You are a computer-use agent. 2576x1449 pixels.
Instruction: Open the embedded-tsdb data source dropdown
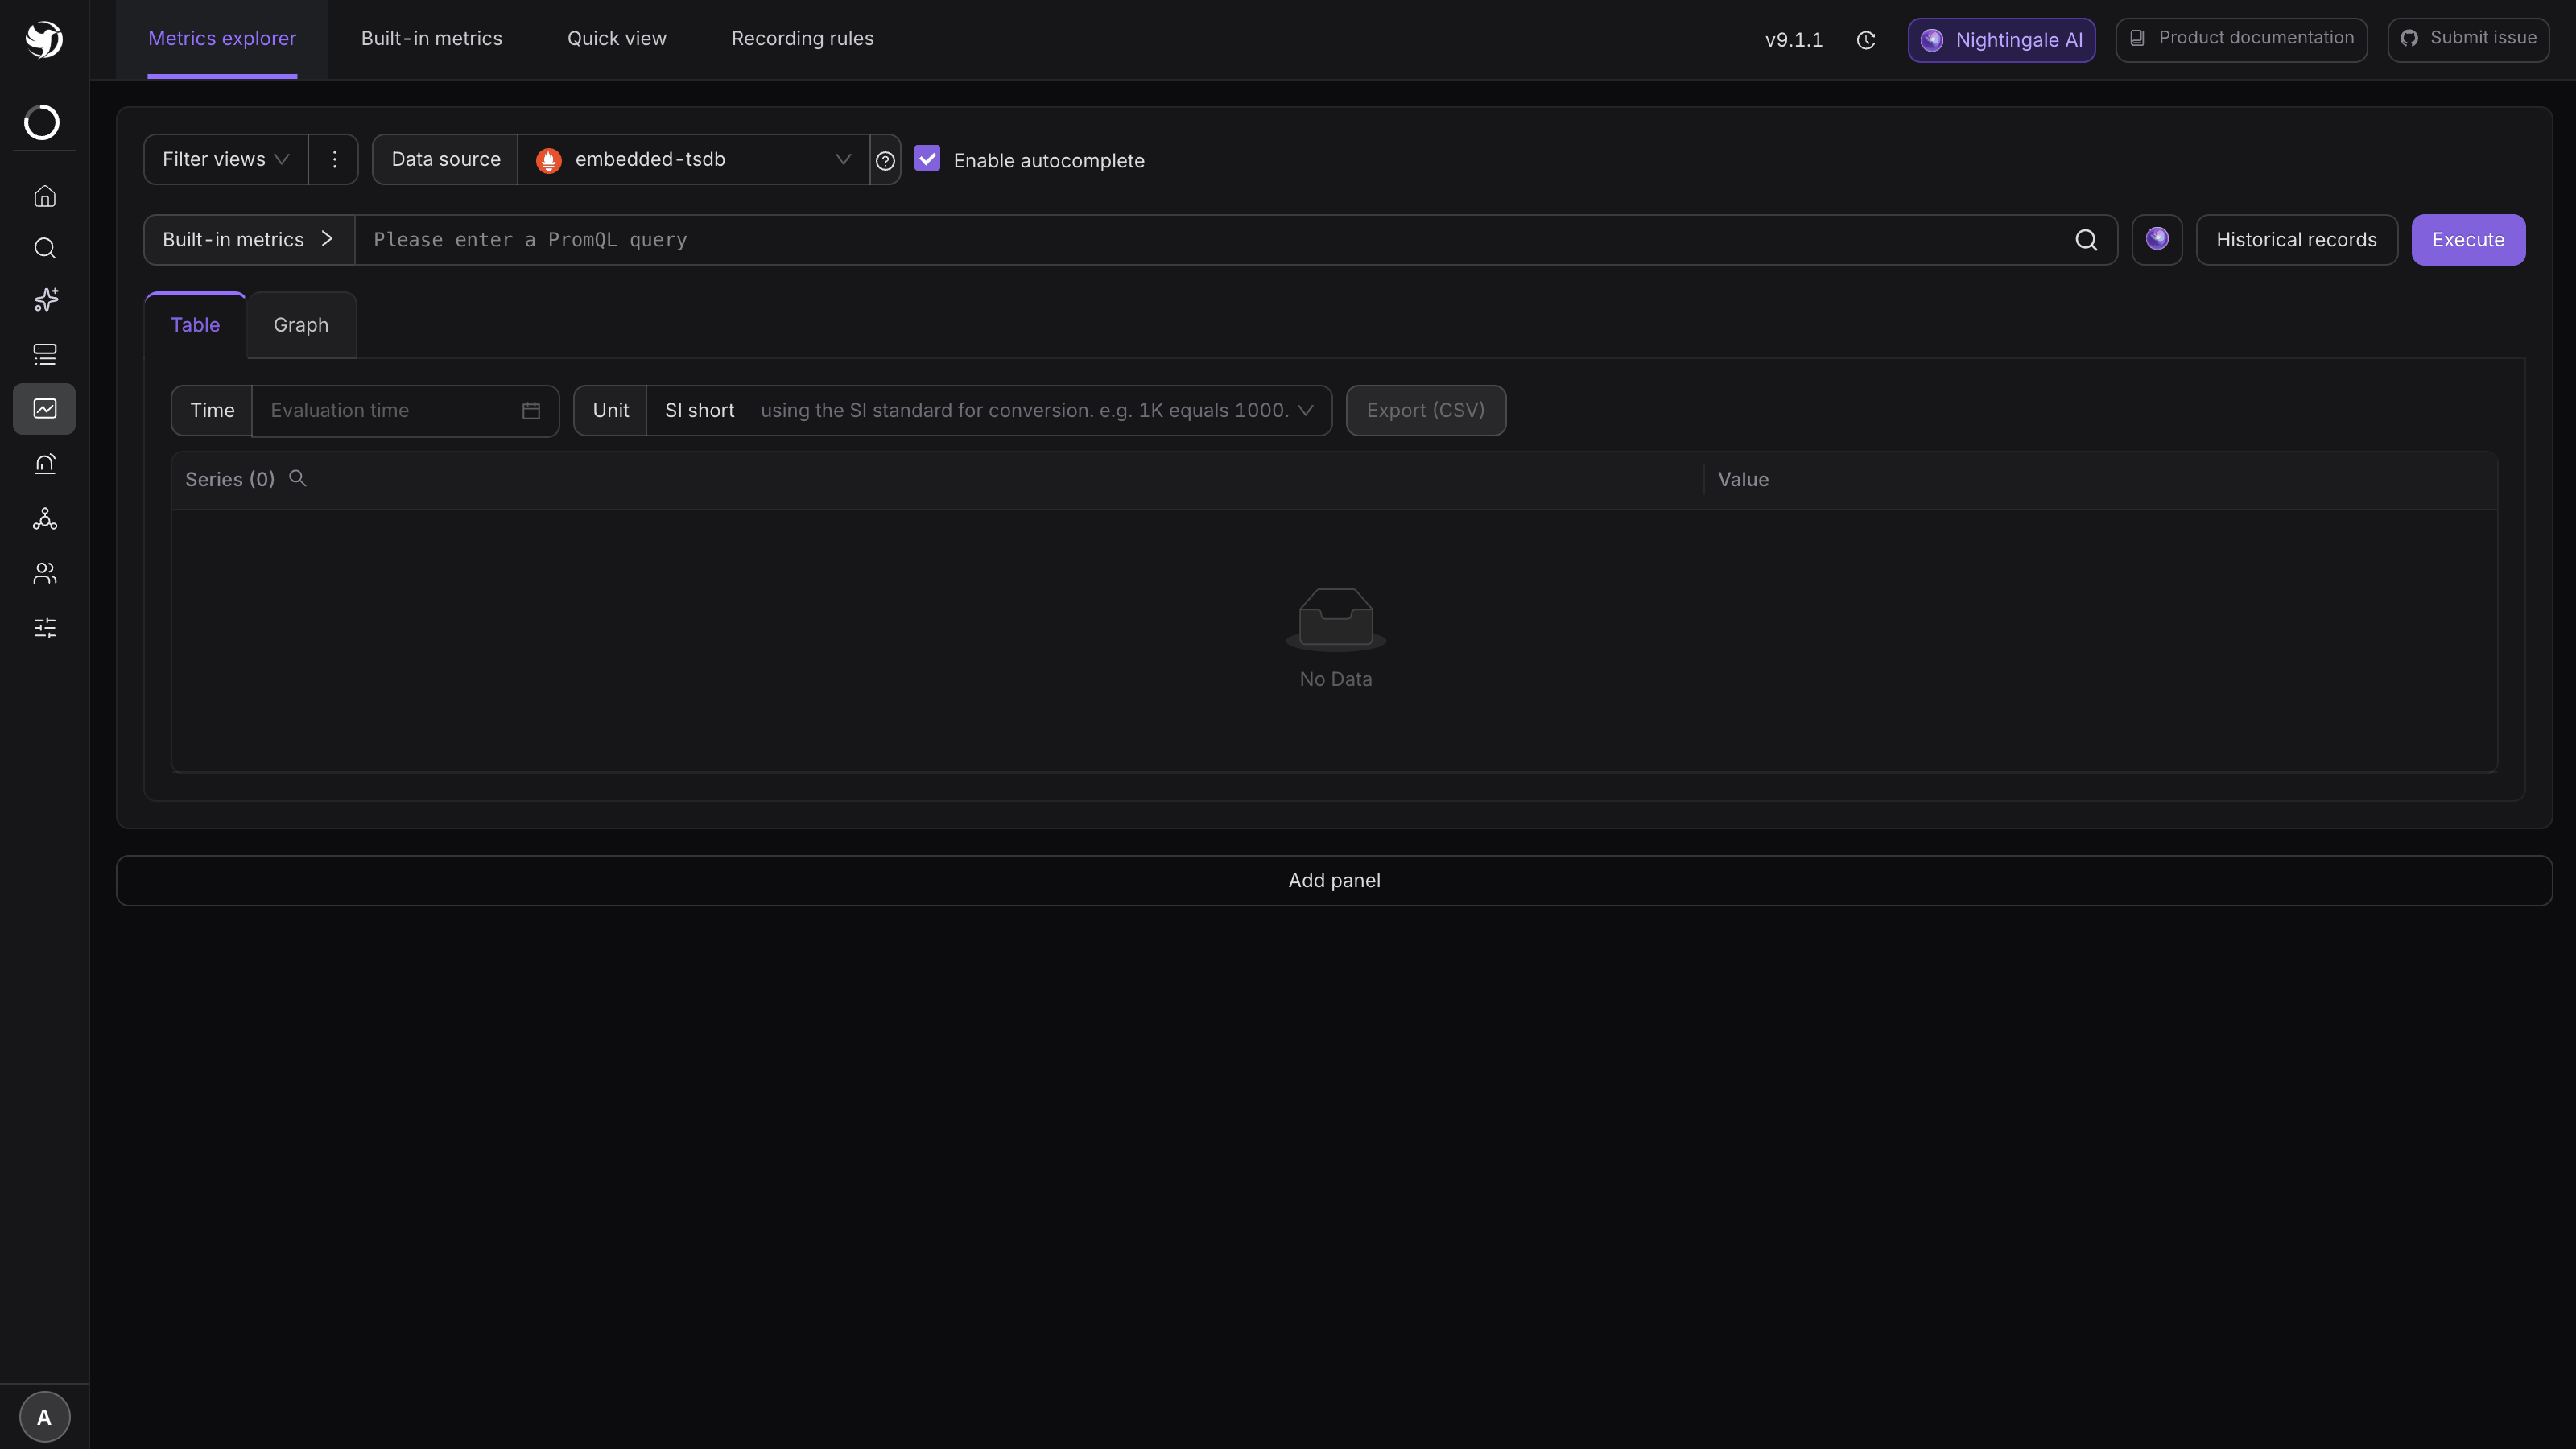[694, 160]
